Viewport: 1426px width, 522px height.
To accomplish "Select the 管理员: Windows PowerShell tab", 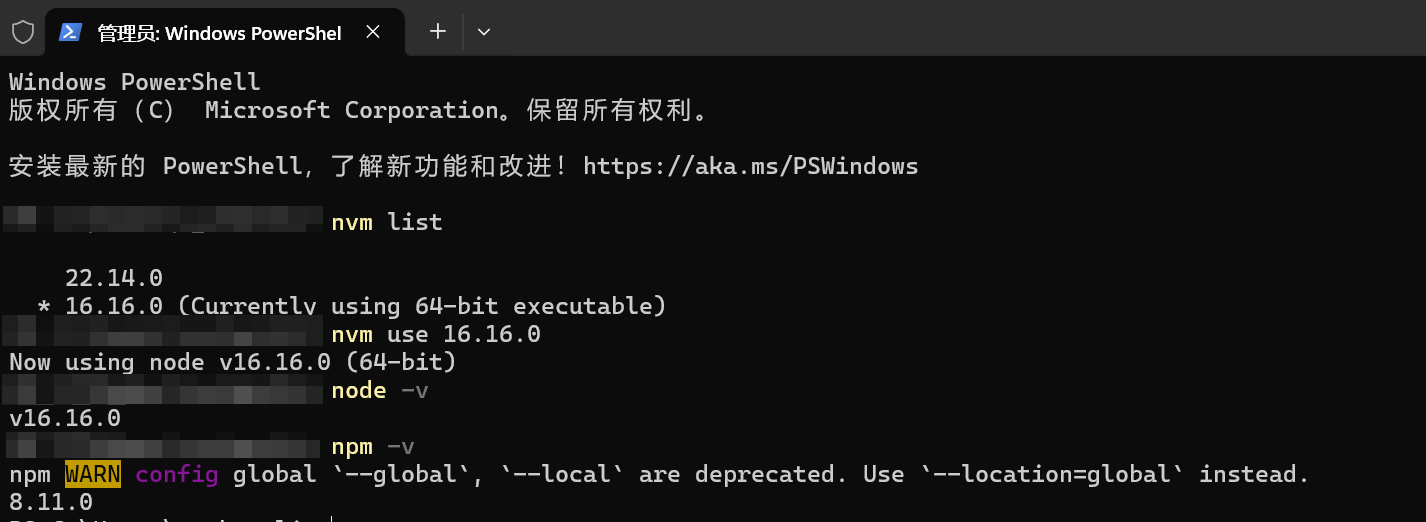I will point(219,33).
